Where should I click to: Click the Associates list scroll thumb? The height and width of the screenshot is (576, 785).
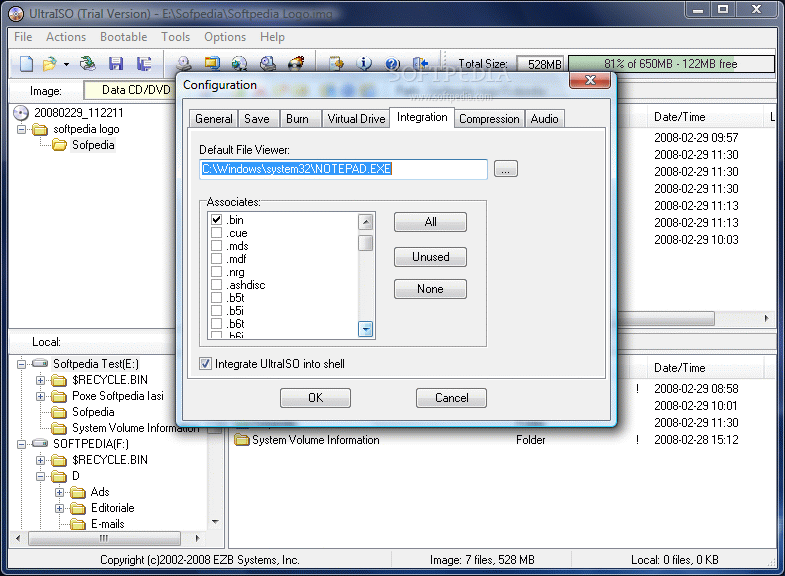pyautogui.click(x=366, y=243)
